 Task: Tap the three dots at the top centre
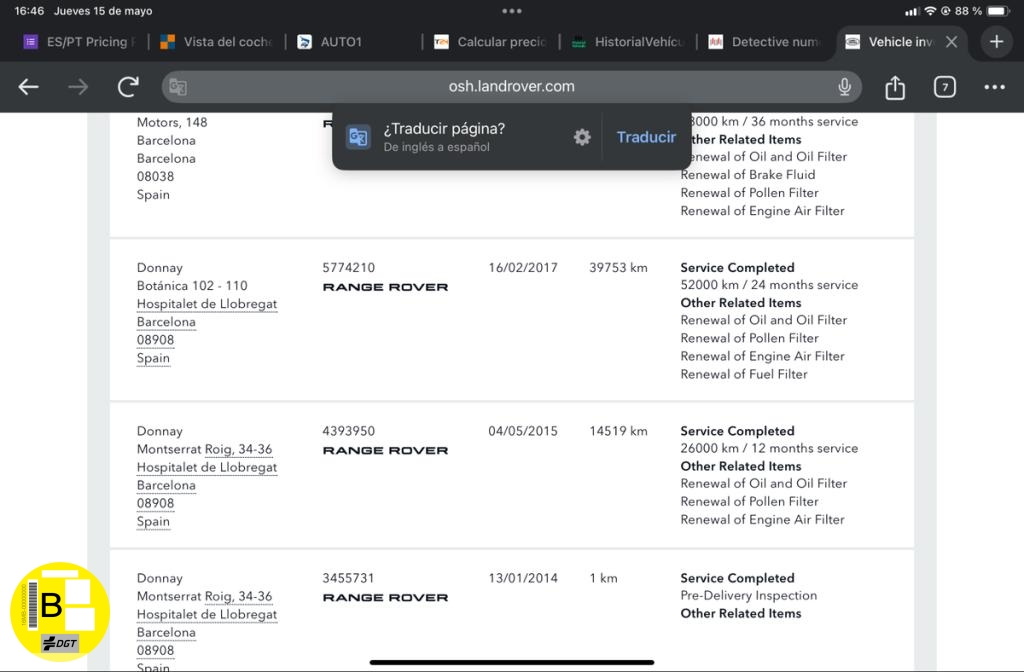(512, 11)
